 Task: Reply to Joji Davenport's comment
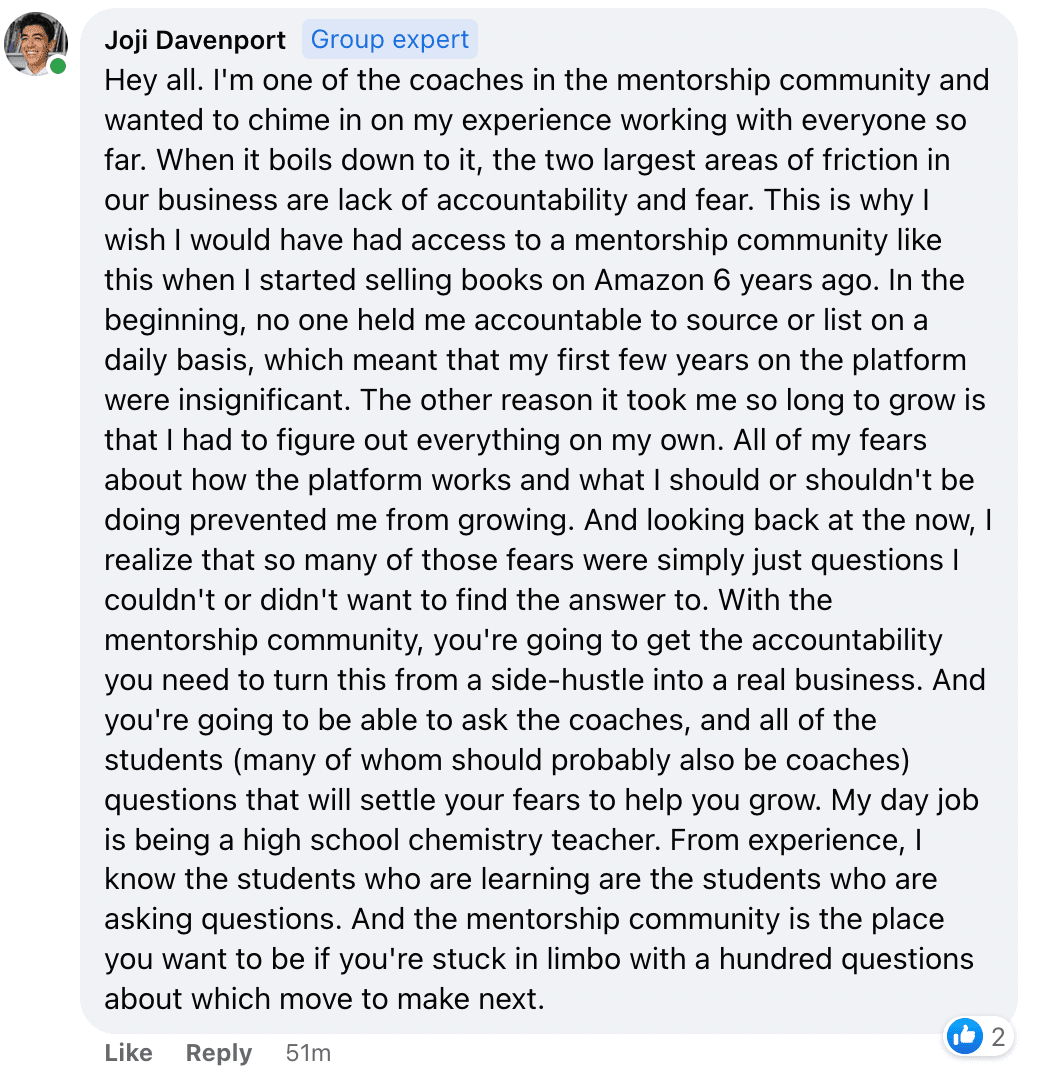[x=219, y=1053]
